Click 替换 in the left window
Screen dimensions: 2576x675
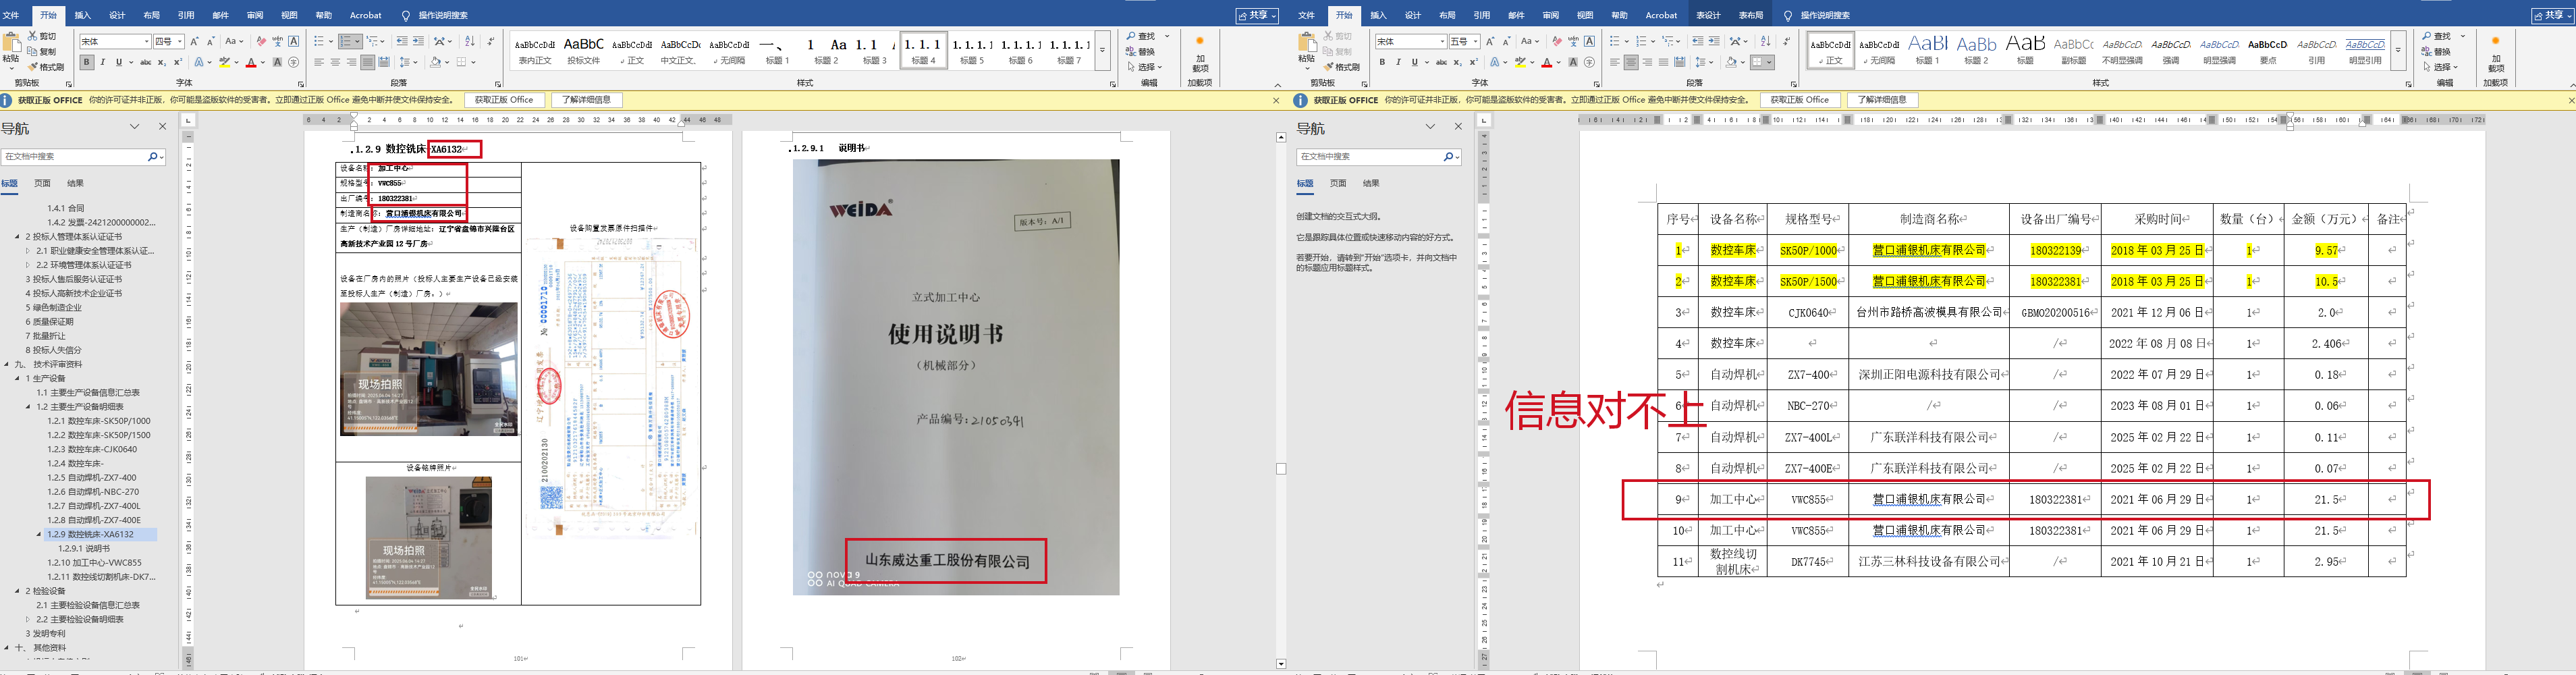(1140, 52)
